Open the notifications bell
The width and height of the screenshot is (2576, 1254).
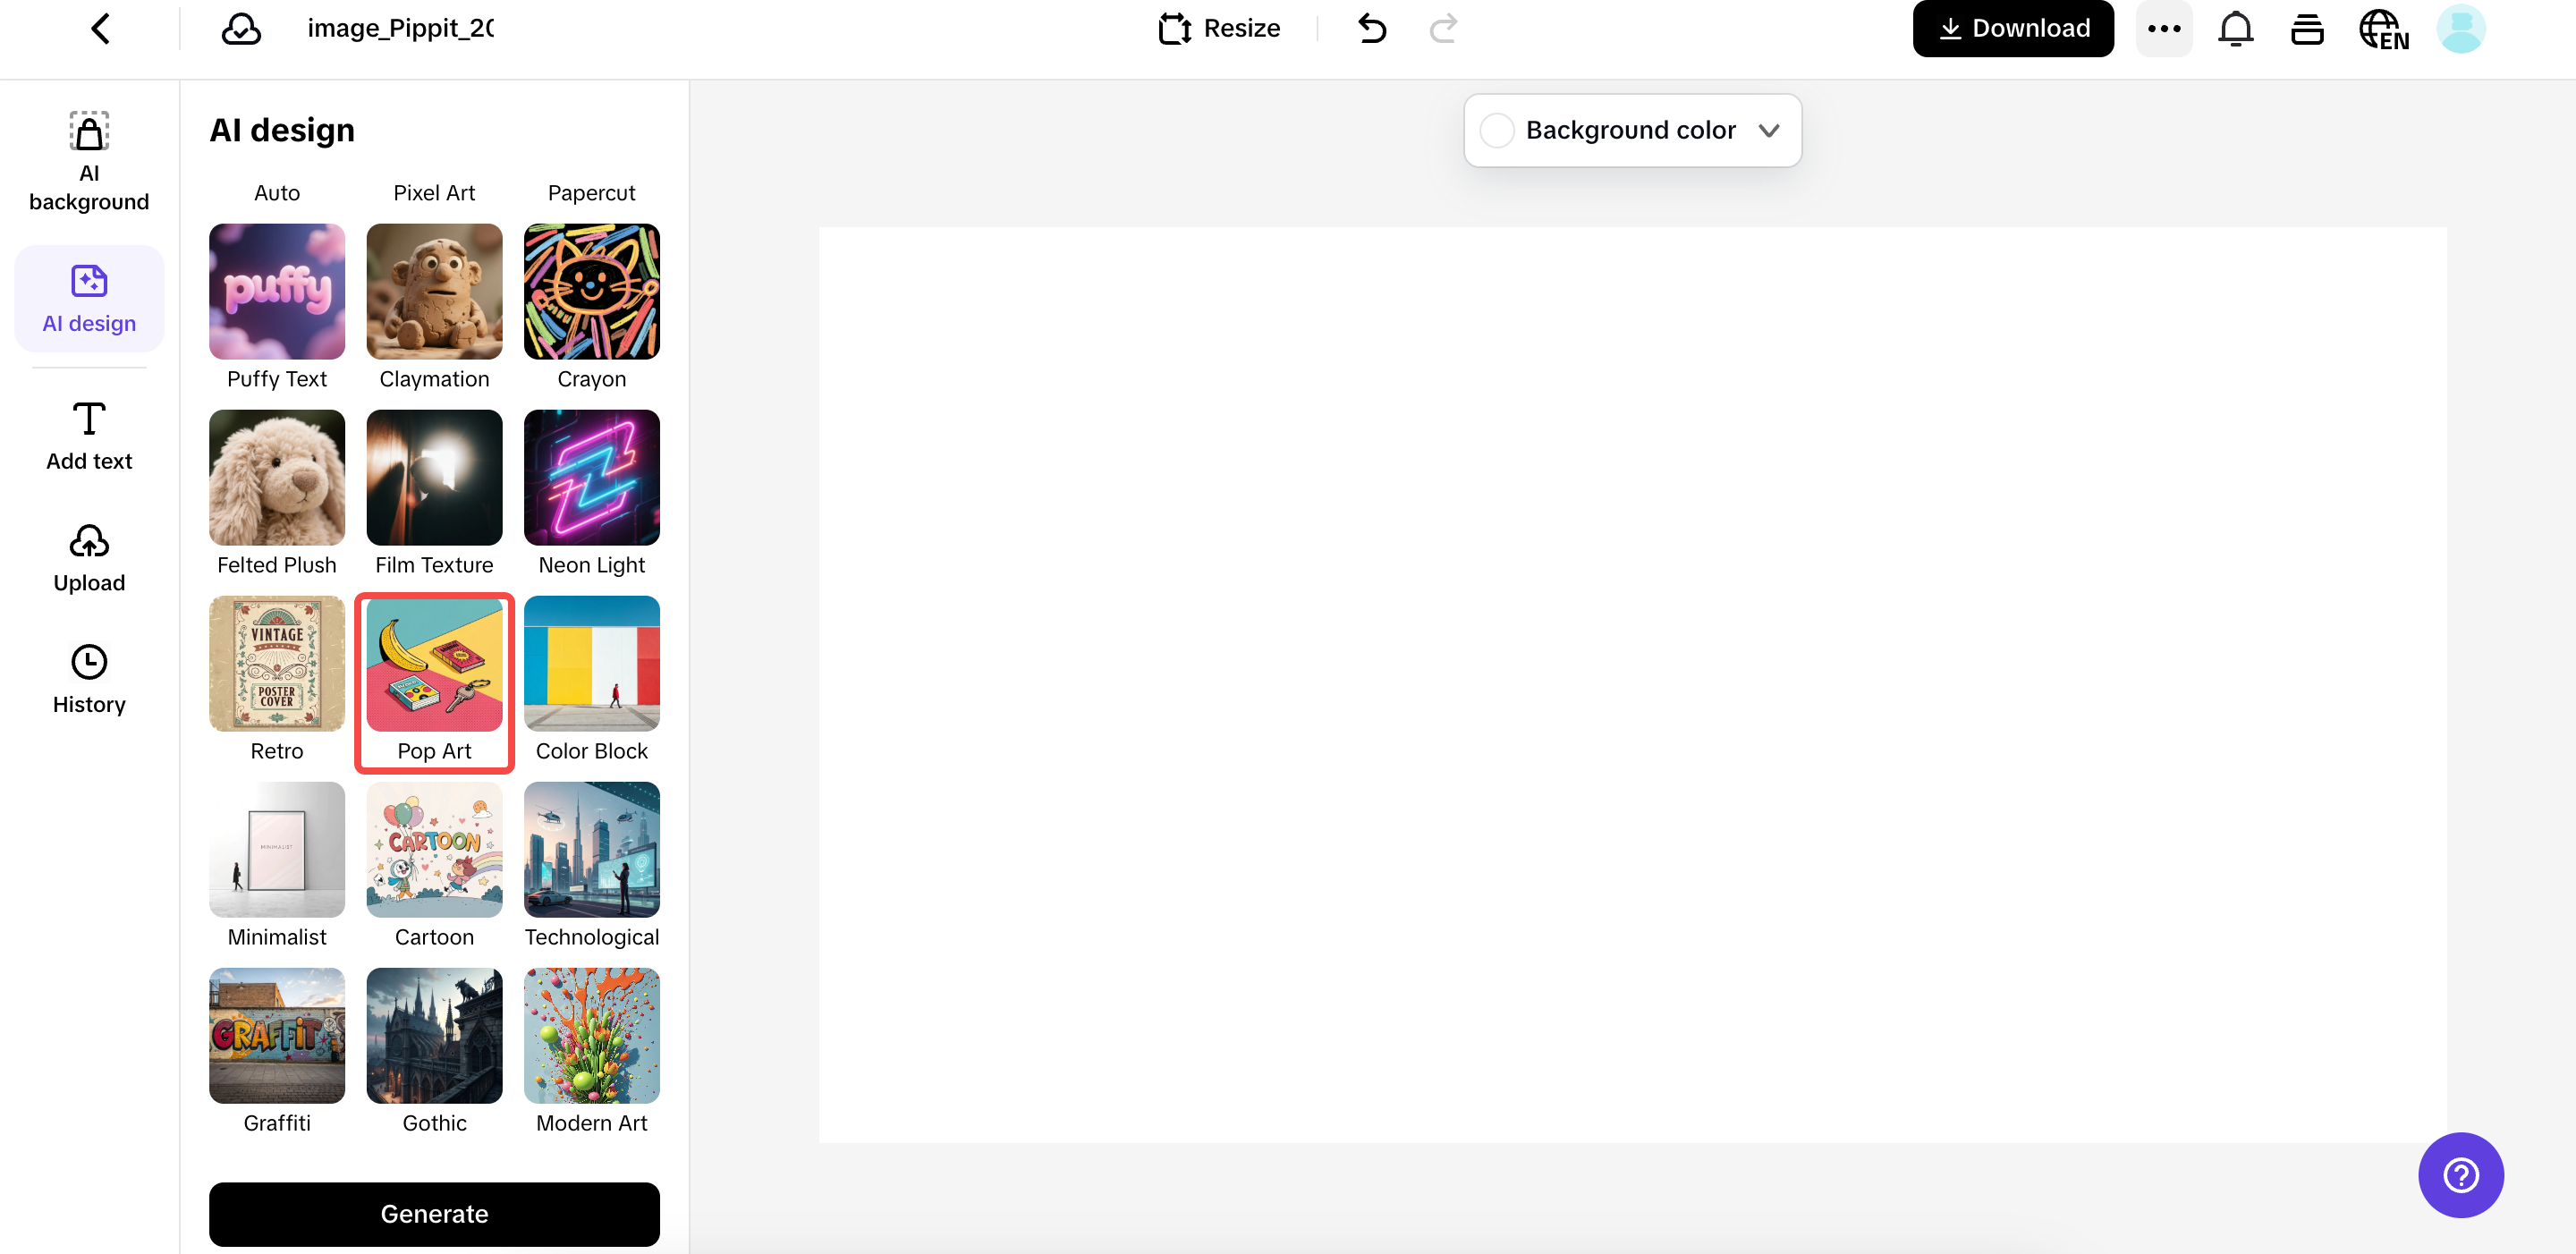pyautogui.click(x=2235, y=28)
